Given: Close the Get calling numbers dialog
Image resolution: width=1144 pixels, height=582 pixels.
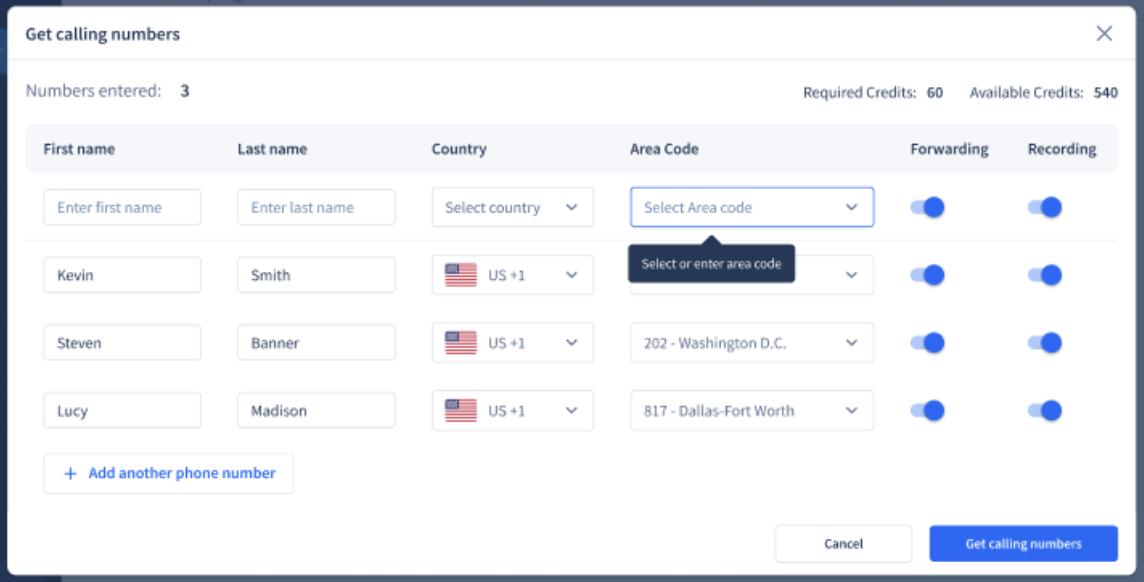Looking at the screenshot, I should pos(1104,34).
